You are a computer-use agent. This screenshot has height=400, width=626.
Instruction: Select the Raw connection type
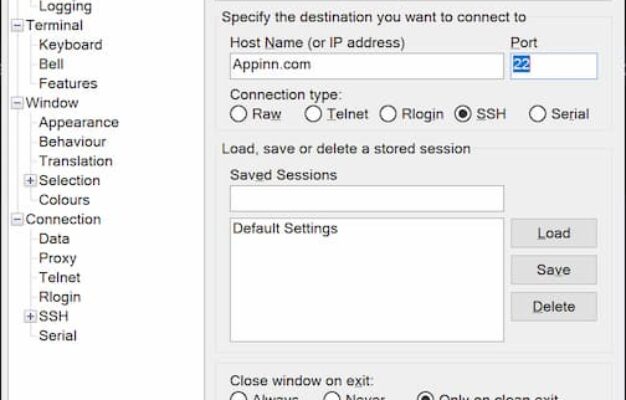pos(239,114)
